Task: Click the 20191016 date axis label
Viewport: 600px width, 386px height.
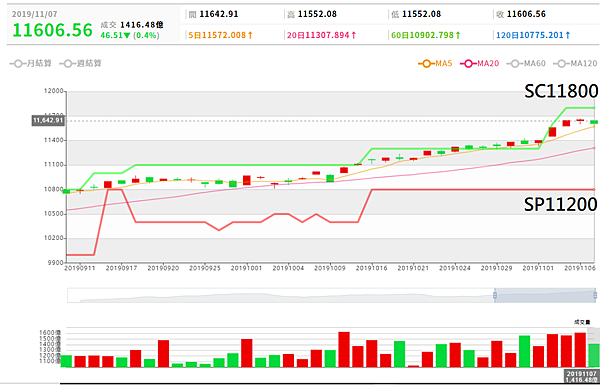Action: coord(372,268)
